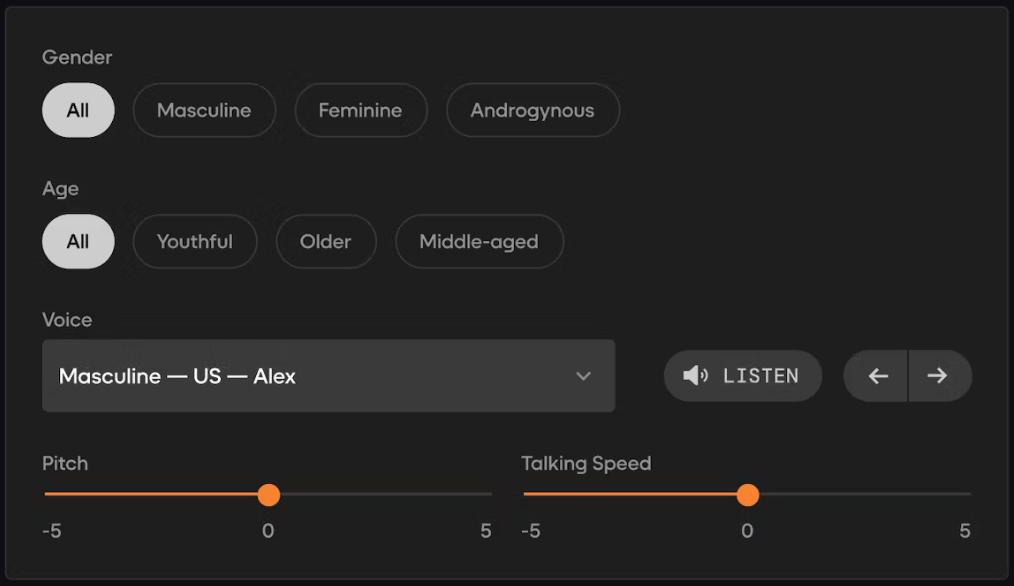Image resolution: width=1014 pixels, height=586 pixels.
Task: Choose the Androgynous gender filter
Action: pyautogui.click(x=532, y=110)
